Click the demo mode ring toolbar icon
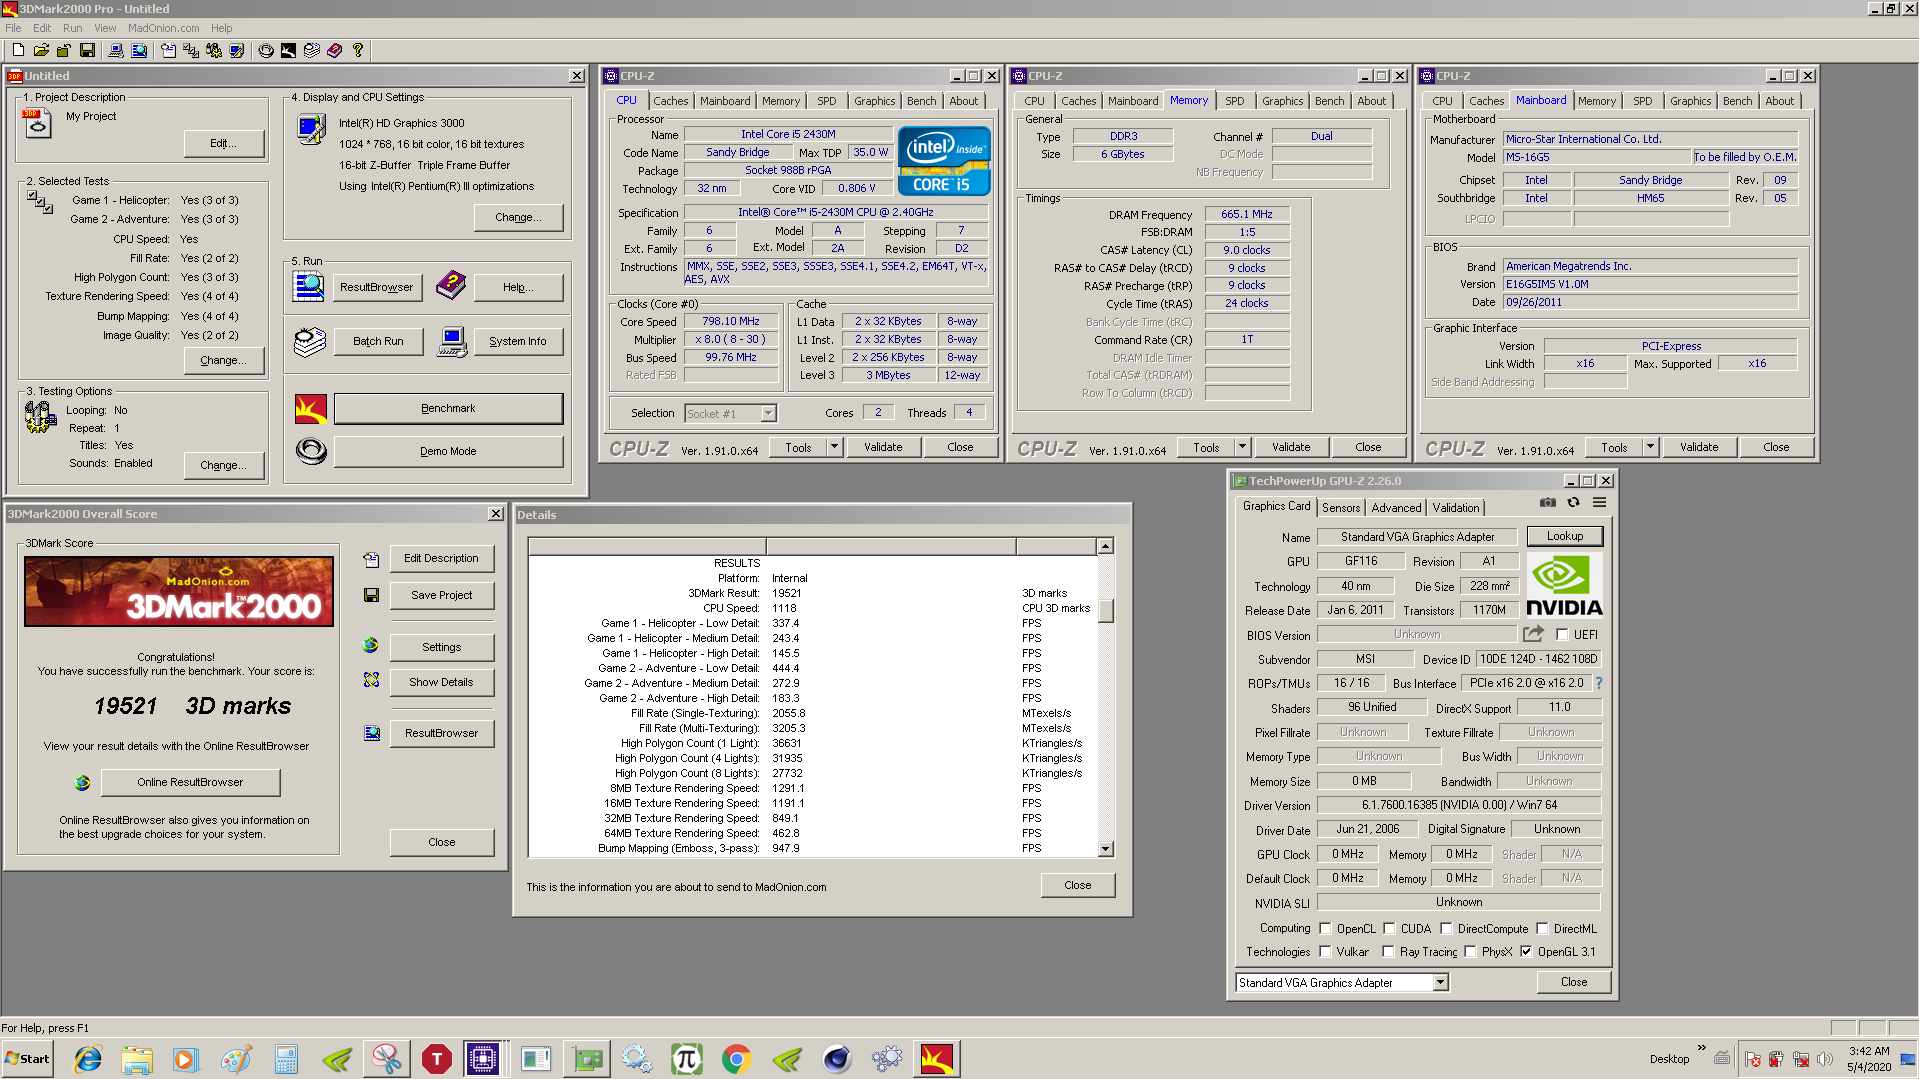 pyautogui.click(x=266, y=50)
